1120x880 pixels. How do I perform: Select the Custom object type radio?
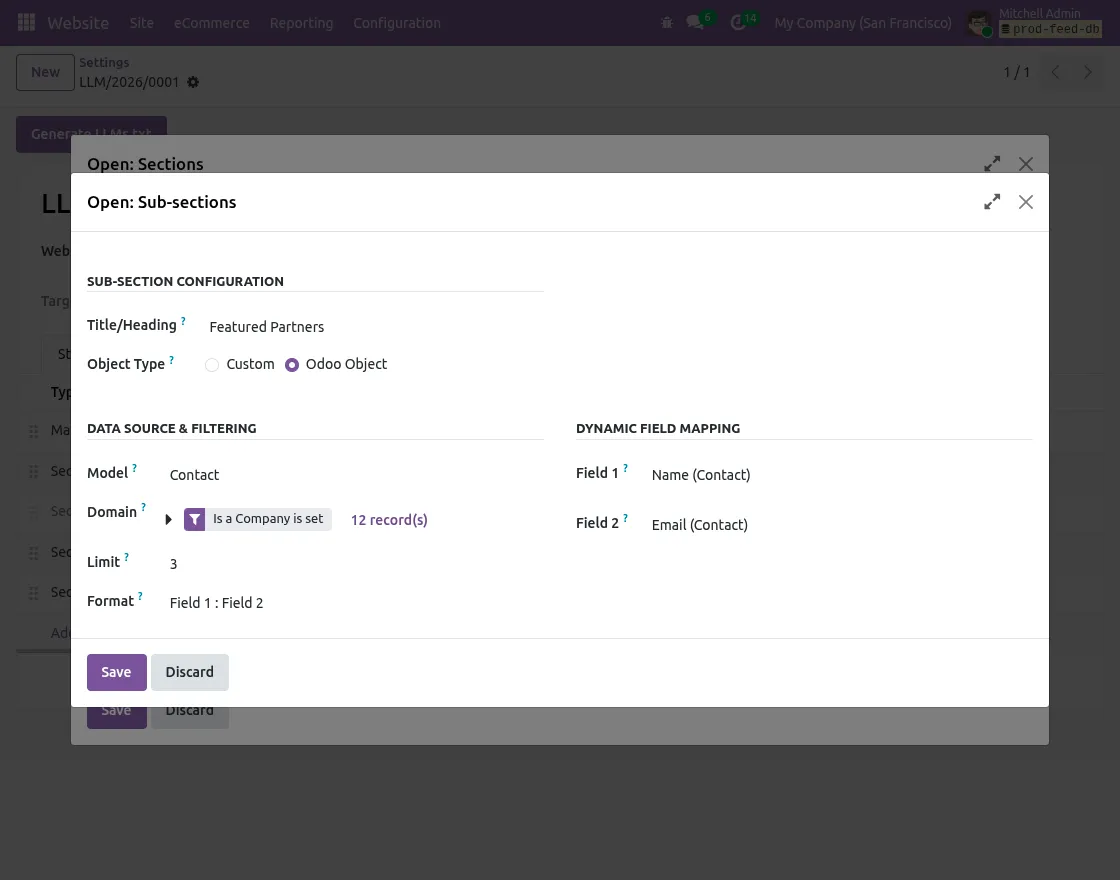(211, 365)
